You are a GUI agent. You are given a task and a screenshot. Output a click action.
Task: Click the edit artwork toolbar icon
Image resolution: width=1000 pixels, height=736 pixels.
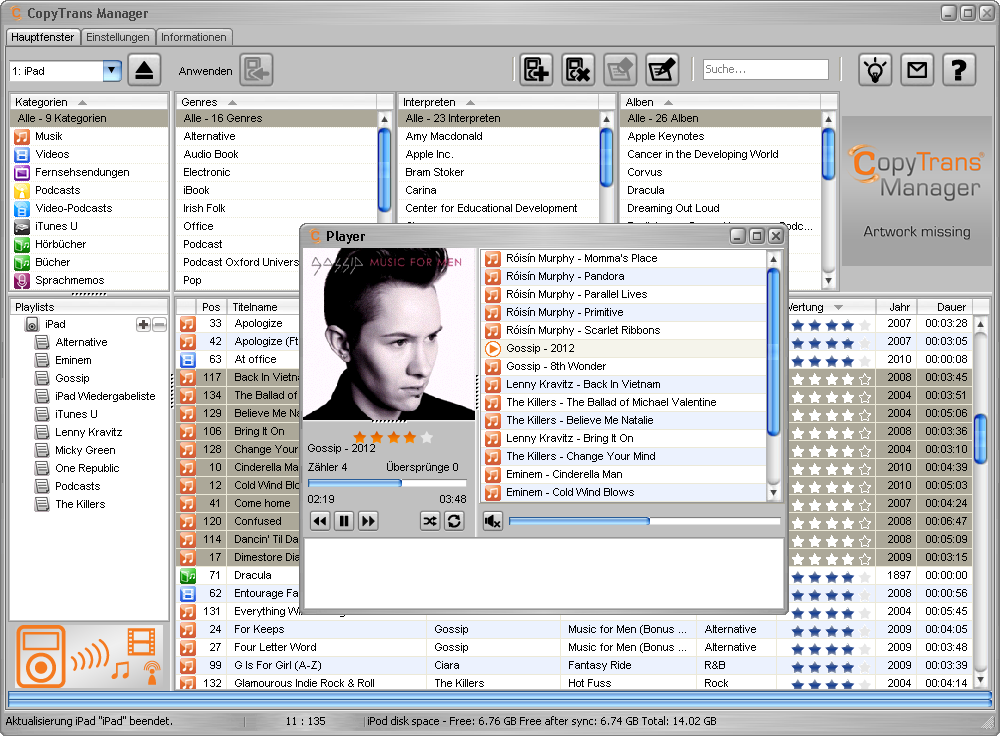620,70
